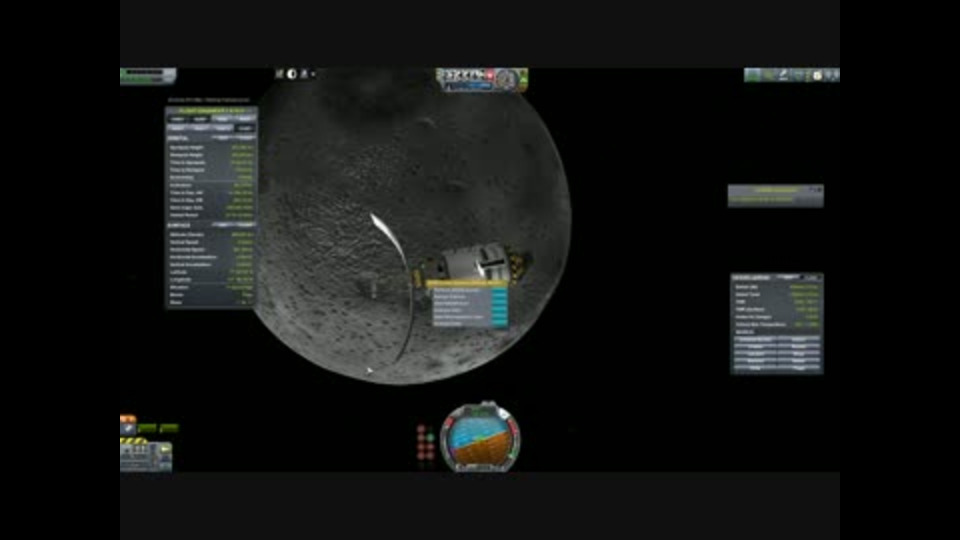Click the green SAS mode marker beside the navball

430,438
